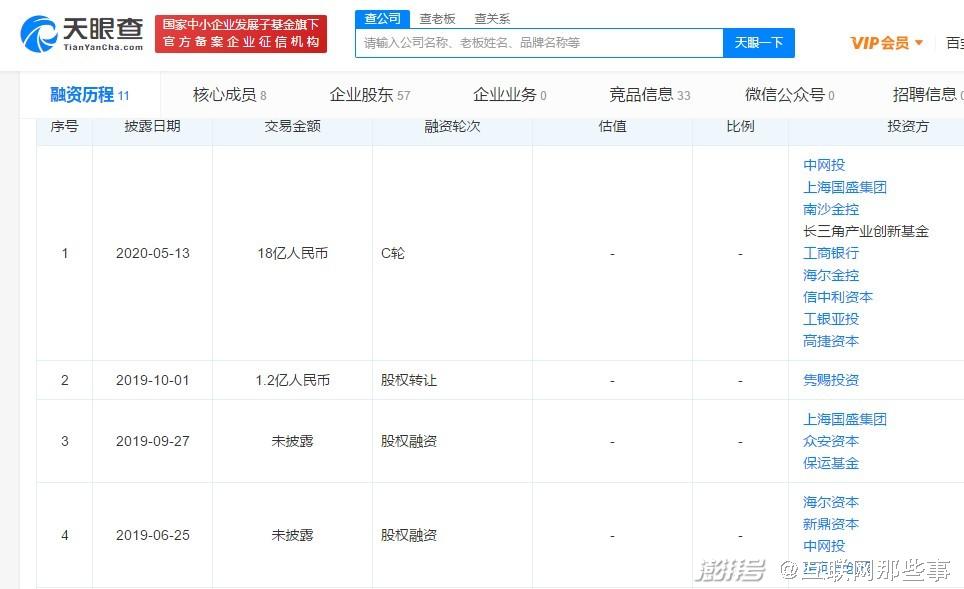Viewport: 964px width, 589px height.
Task: Open investor link 海尔金控
Action: (x=831, y=275)
